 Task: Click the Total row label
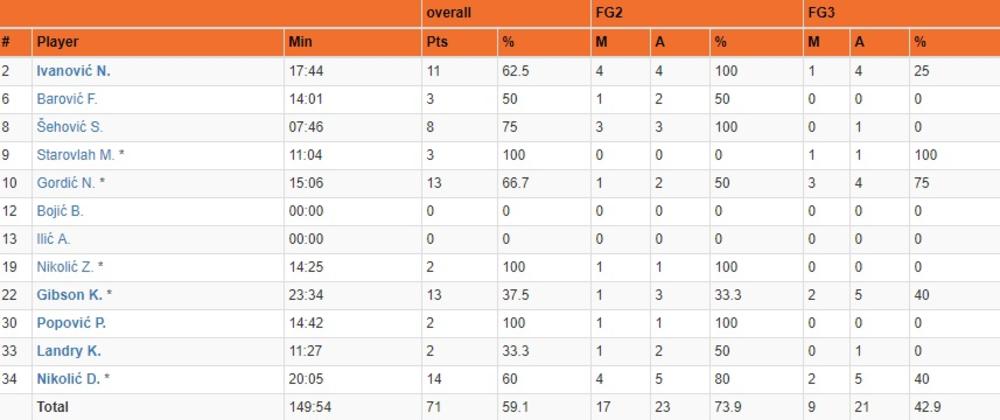(53, 407)
